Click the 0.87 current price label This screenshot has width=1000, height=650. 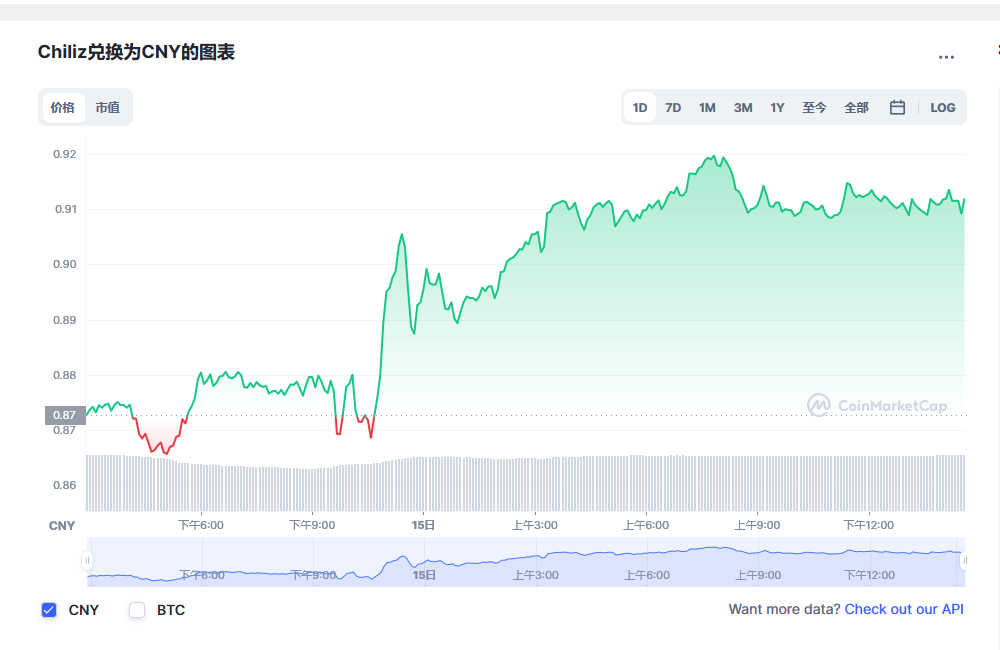[x=65, y=415]
